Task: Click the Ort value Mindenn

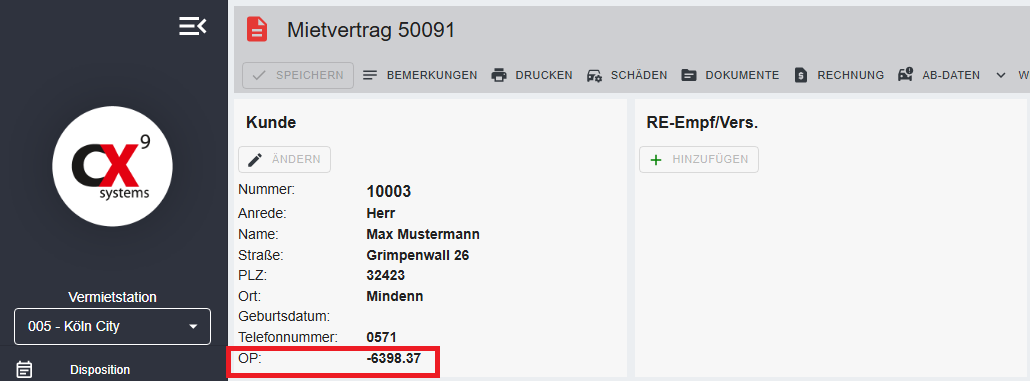Action: click(x=395, y=296)
